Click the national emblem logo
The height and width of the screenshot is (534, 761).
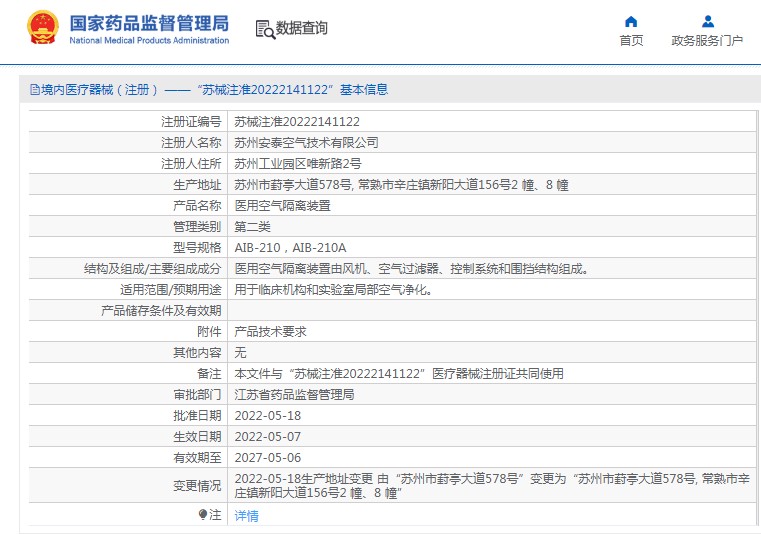point(43,27)
